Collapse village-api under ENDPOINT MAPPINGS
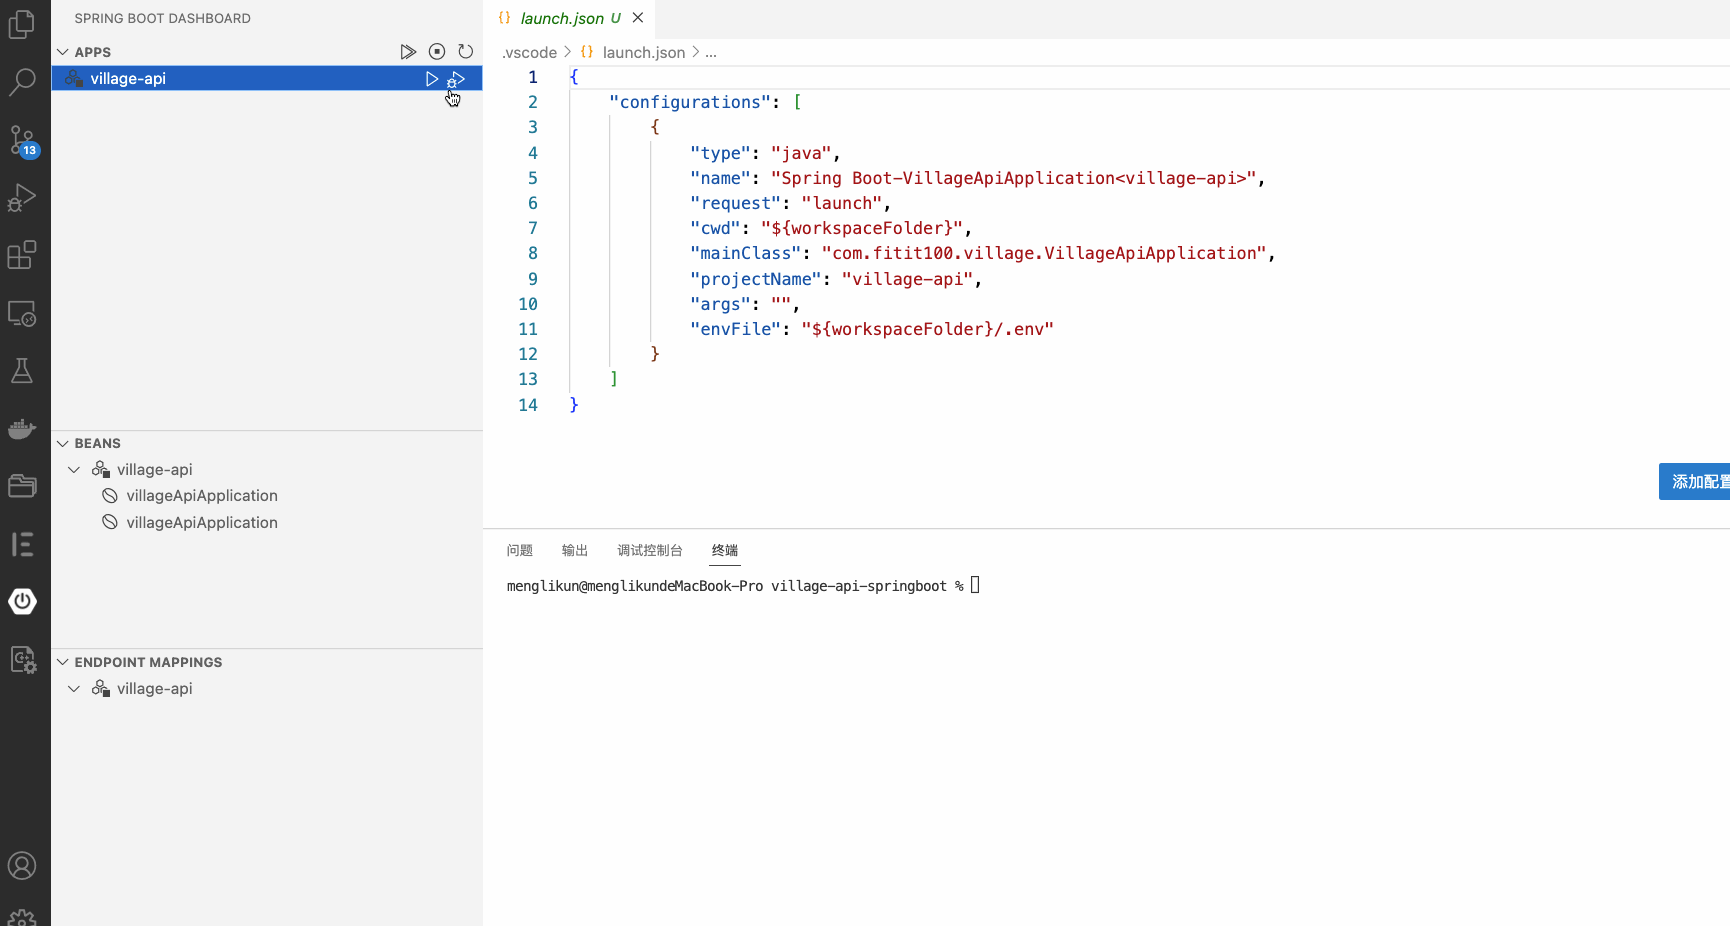The width and height of the screenshot is (1730, 926). click(x=74, y=688)
